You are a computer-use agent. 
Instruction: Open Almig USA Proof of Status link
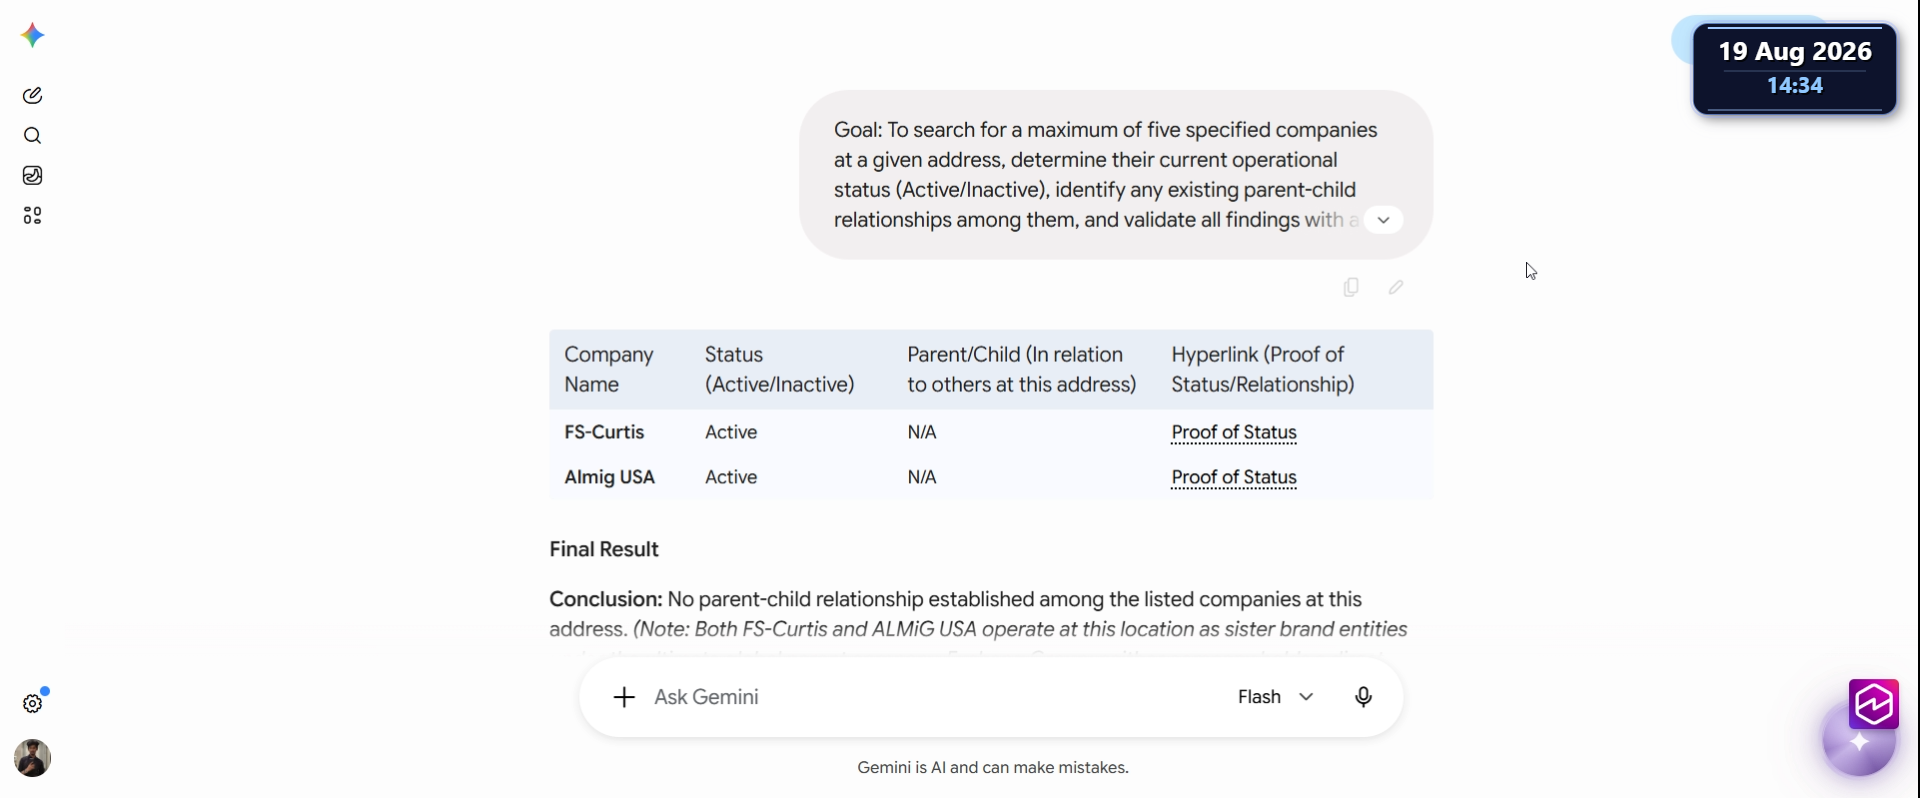click(1234, 477)
